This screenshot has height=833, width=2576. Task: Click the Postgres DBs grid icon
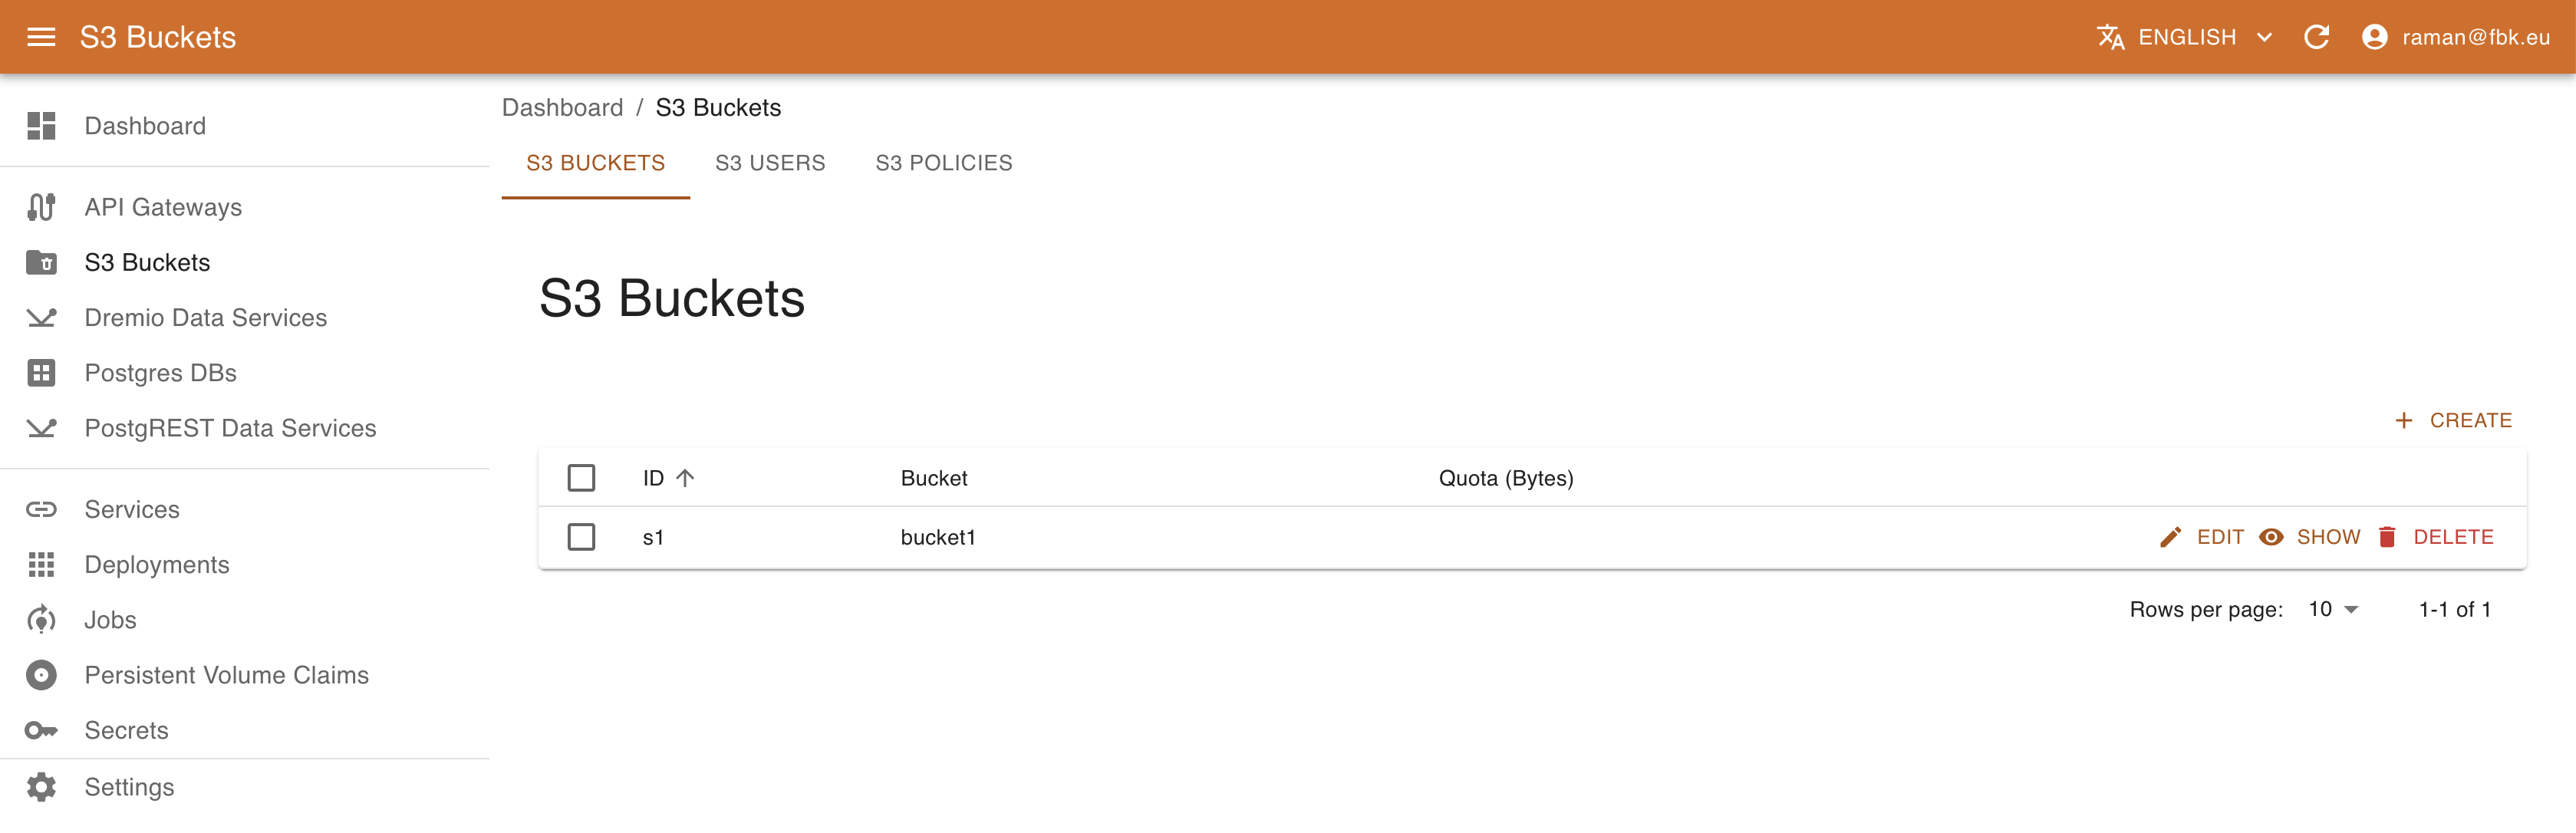point(41,373)
